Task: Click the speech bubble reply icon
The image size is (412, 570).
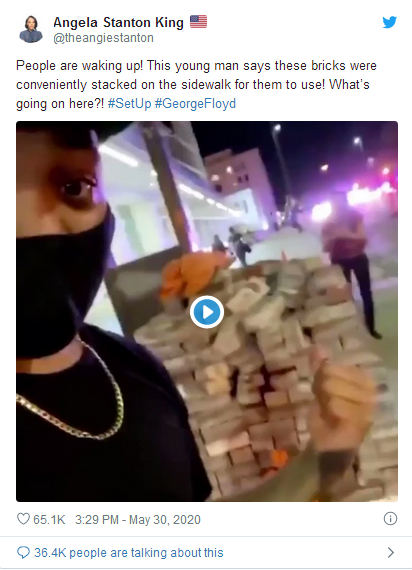Action: [23, 553]
